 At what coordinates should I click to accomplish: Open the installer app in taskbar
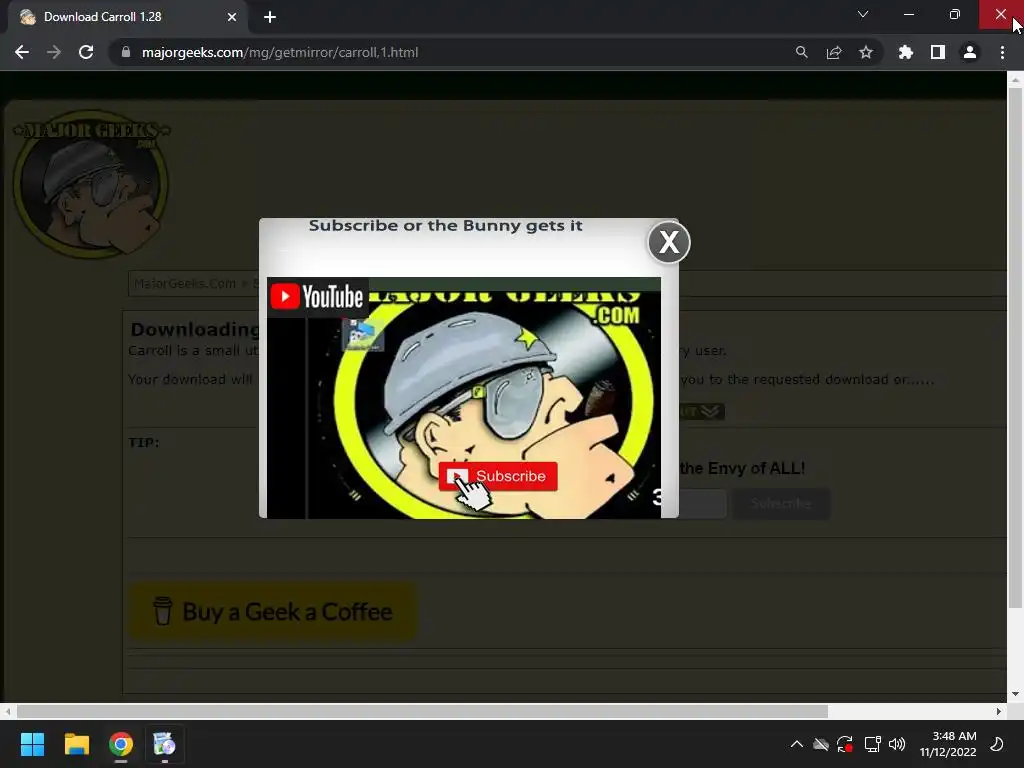point(164,744)
